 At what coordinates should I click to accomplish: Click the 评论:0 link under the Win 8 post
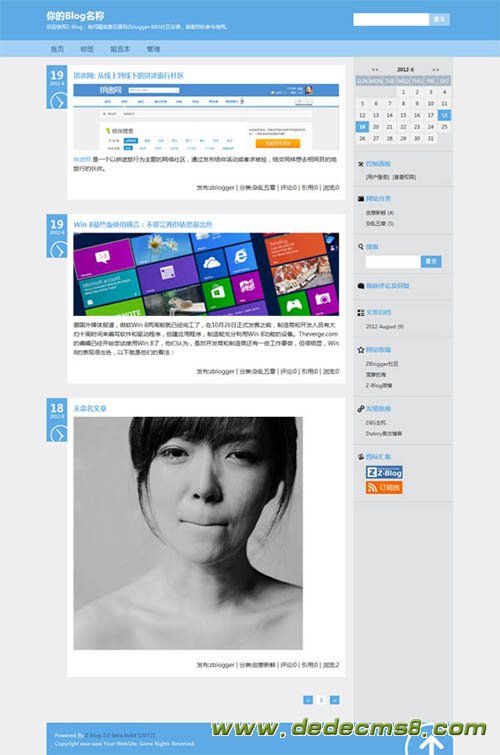(x=289, y=372)
